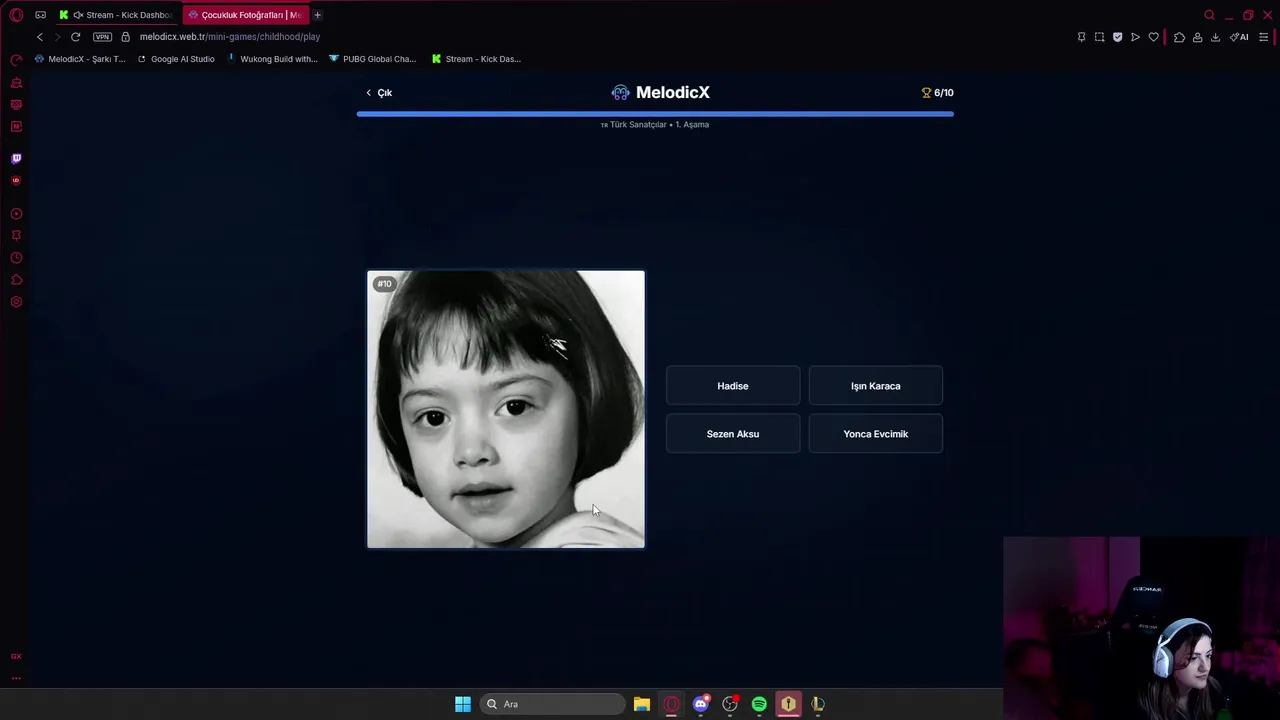Screen dimensions: 1280x720
Task: Open League of Legends from the taskbar
Action: point(818,704)
